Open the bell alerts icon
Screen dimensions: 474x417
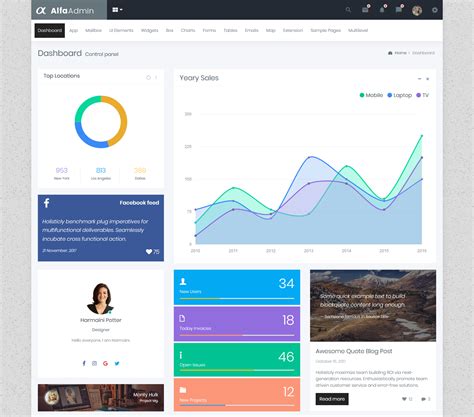[x=382, y=10]
